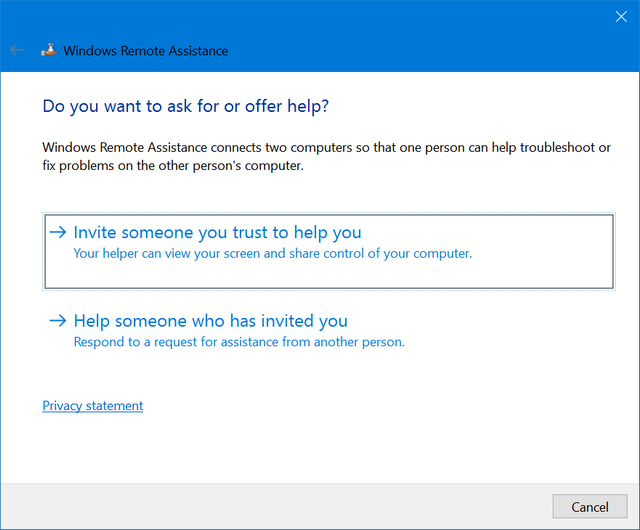Click the text 'Your helper can view your screen'
The width and height of the screenshot is (640, 530).
pos(167,254)
